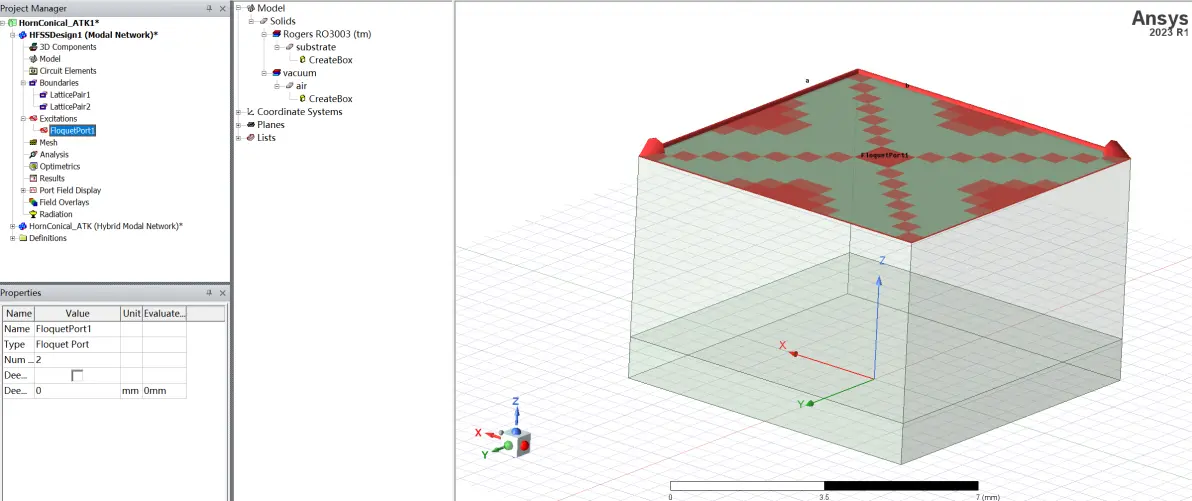
Task: Collapse the Boundaries tree node
Action: [x=24, y=83]
